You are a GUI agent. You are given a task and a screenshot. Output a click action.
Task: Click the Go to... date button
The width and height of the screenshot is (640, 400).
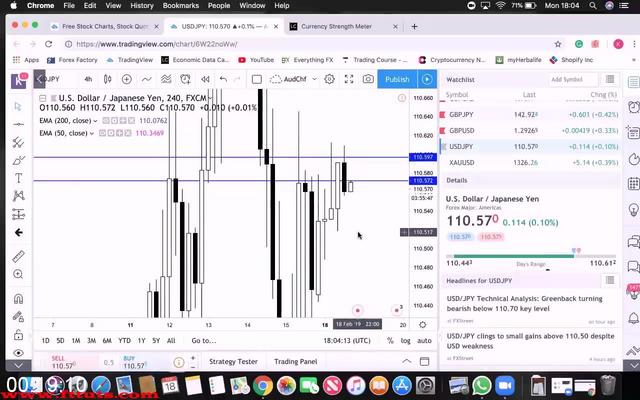coord(204,340)
